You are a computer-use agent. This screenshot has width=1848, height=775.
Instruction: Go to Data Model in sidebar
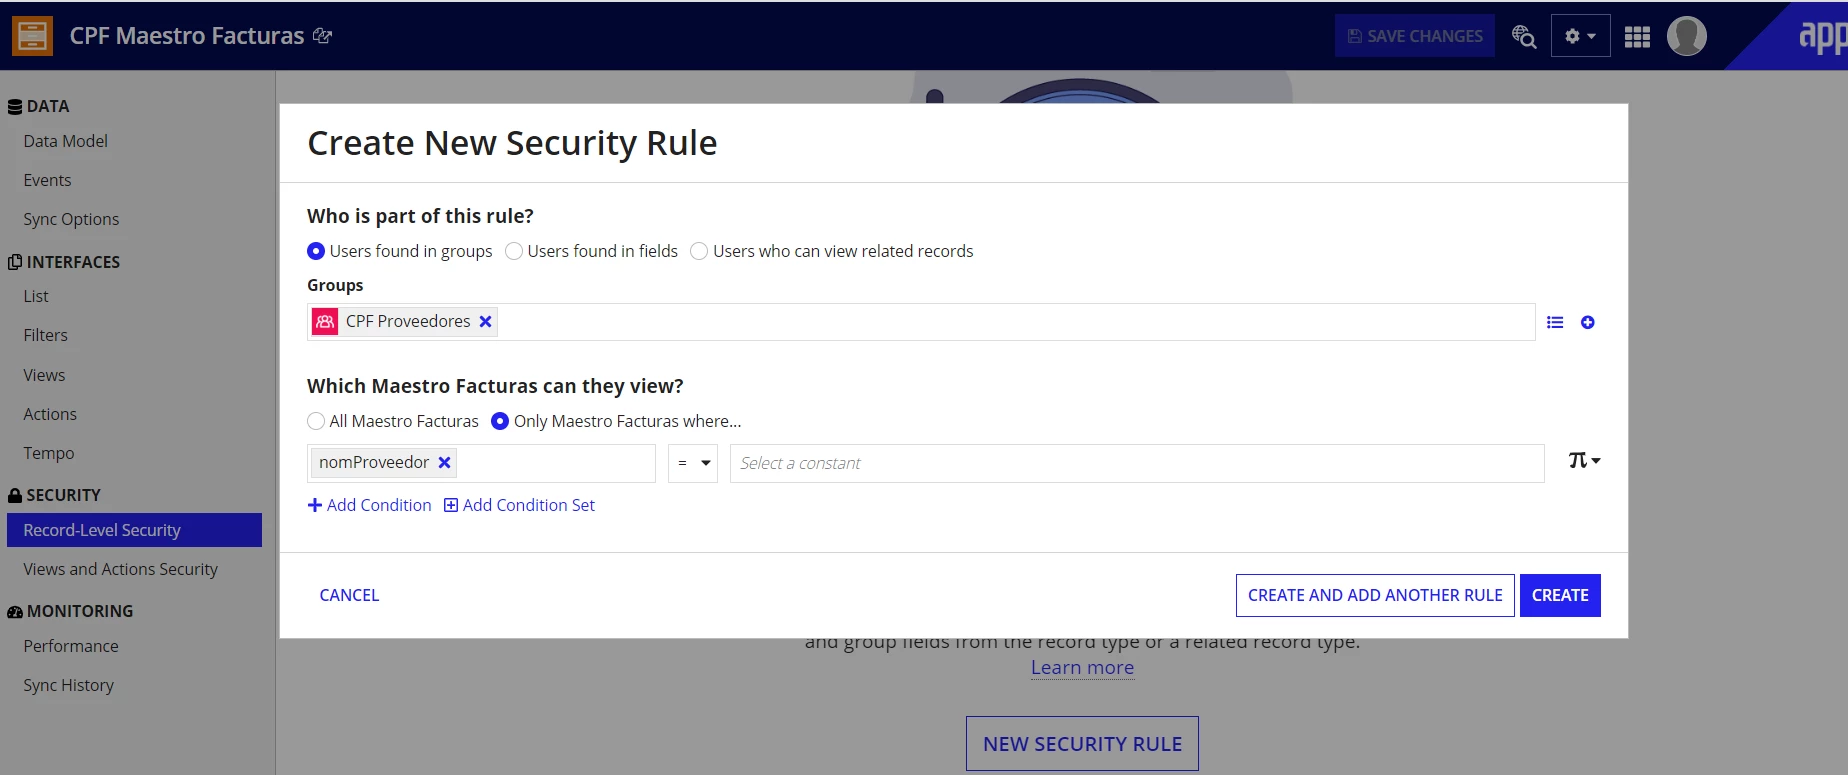pos(66,141)
